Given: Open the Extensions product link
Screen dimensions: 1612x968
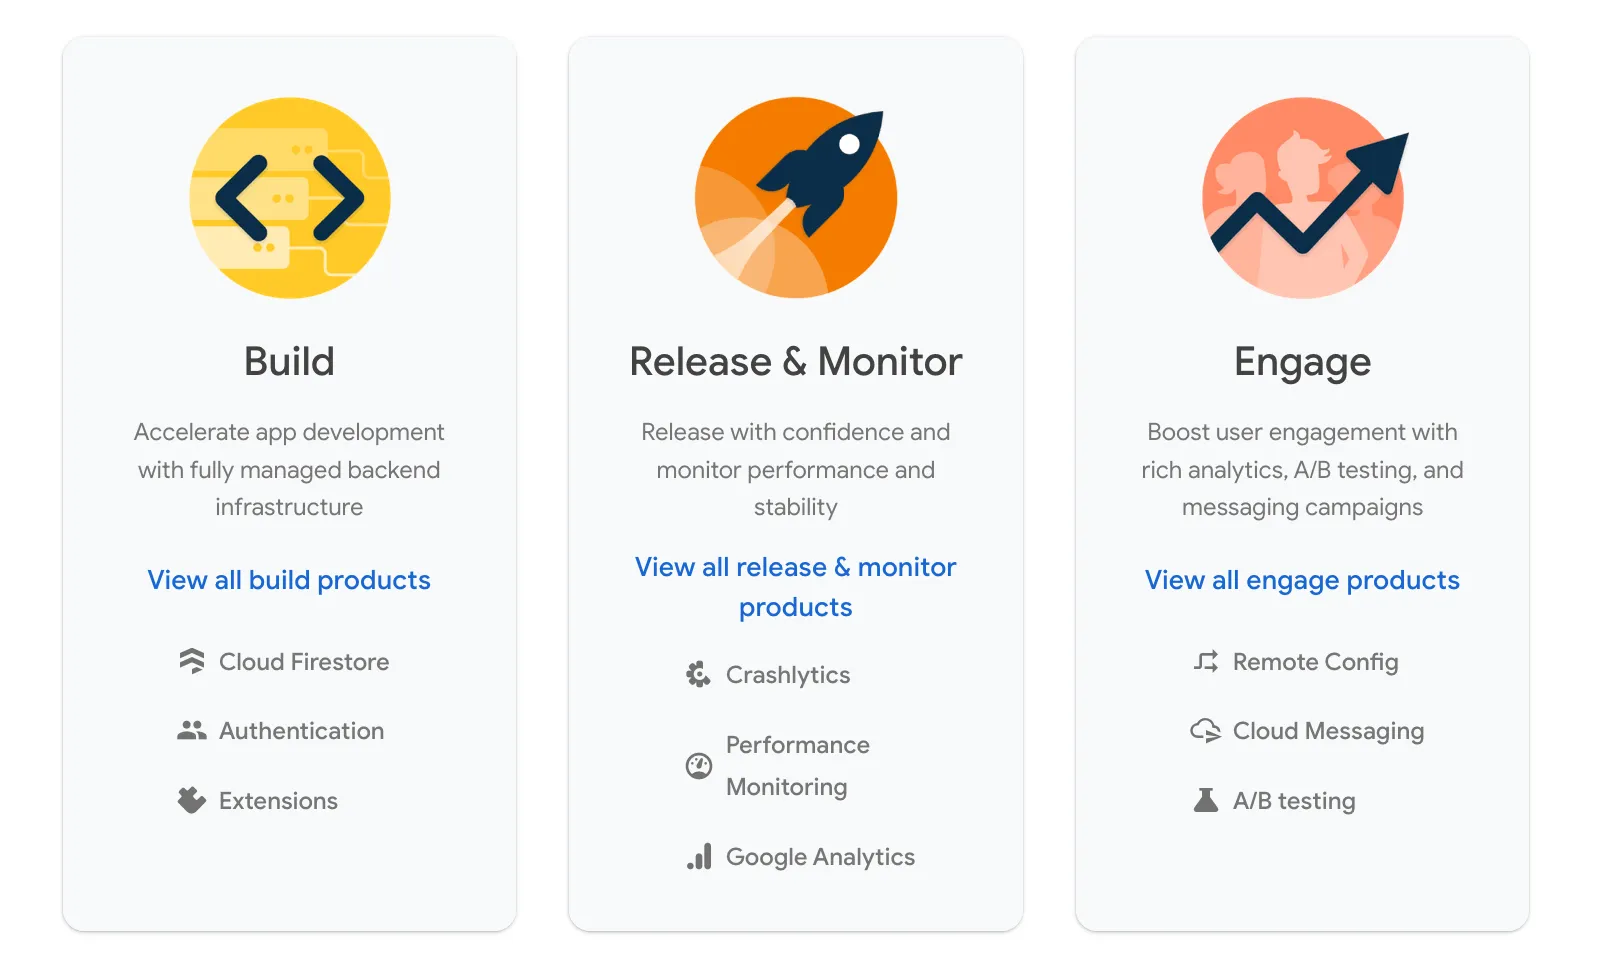Looking at the screenshot, I should coord(278,801).
